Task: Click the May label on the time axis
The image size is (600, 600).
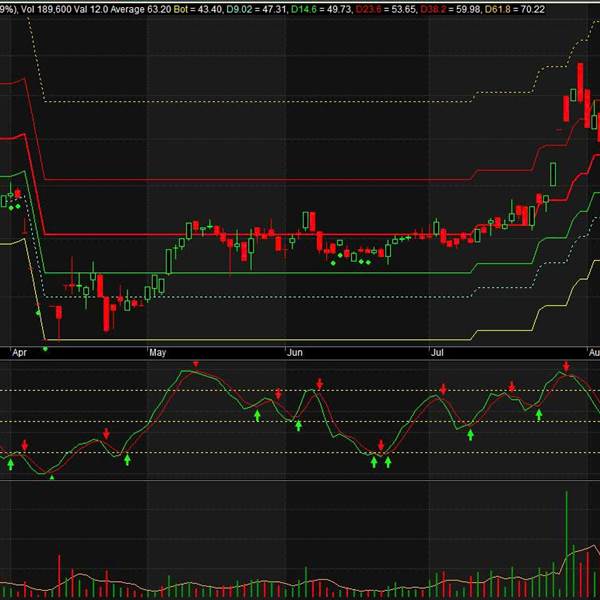Action: tap(157, 352)
